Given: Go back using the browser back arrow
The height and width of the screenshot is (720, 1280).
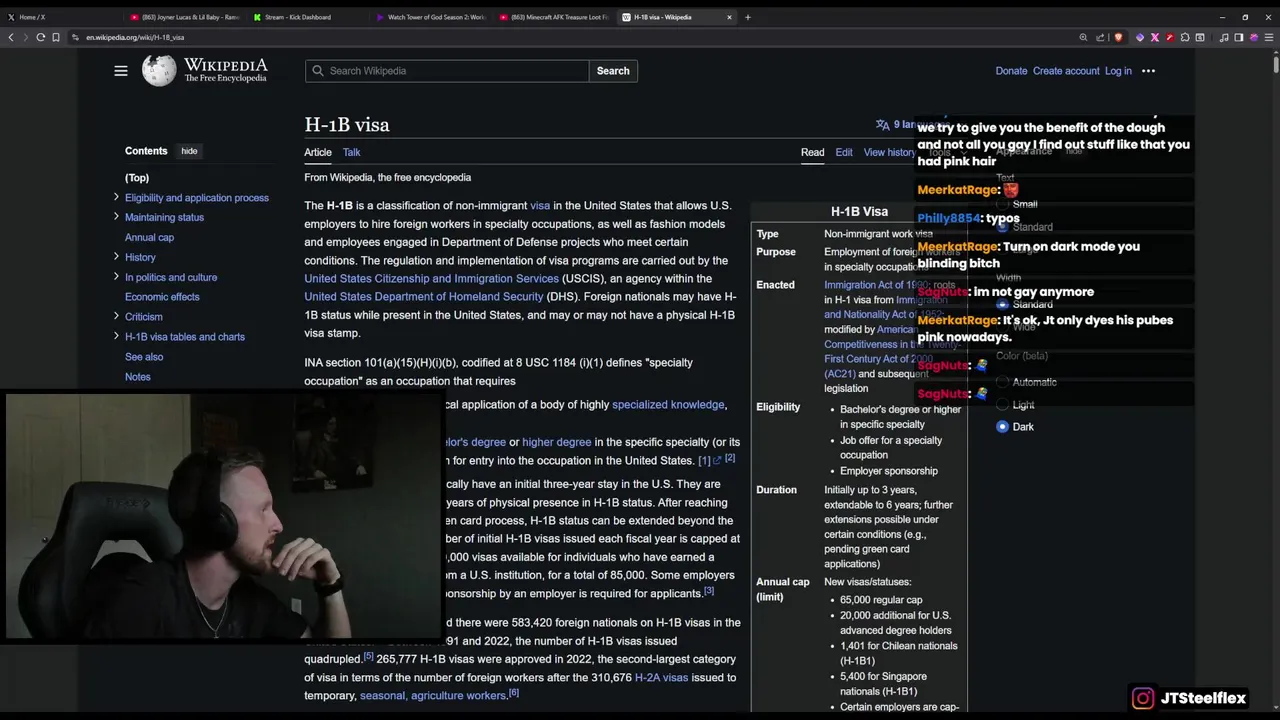Looking at the screenshot, I should [x=11, y=37].
